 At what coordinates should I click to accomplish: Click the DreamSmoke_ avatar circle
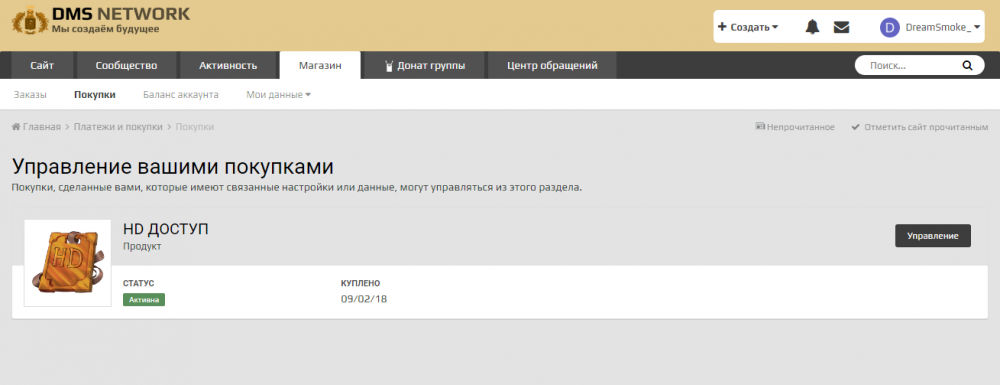(890, 27)
